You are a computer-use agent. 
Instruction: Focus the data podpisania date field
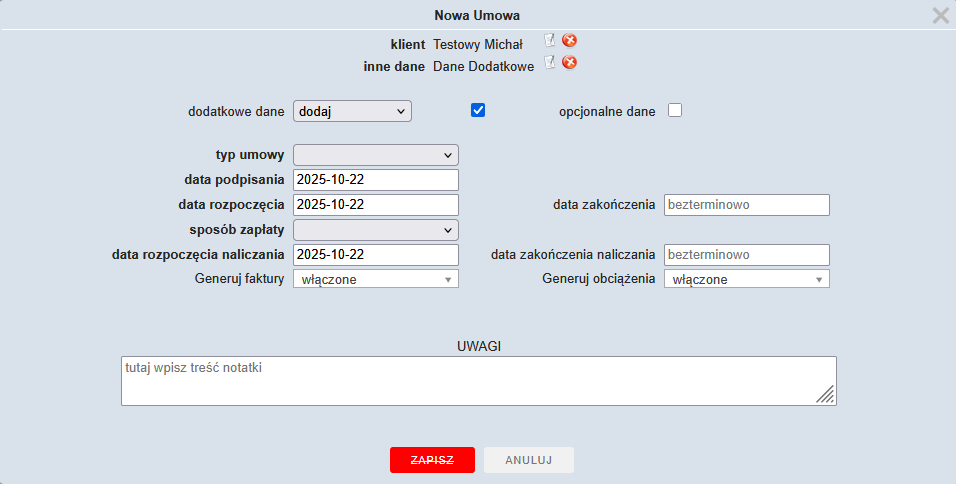click(375, 180)
